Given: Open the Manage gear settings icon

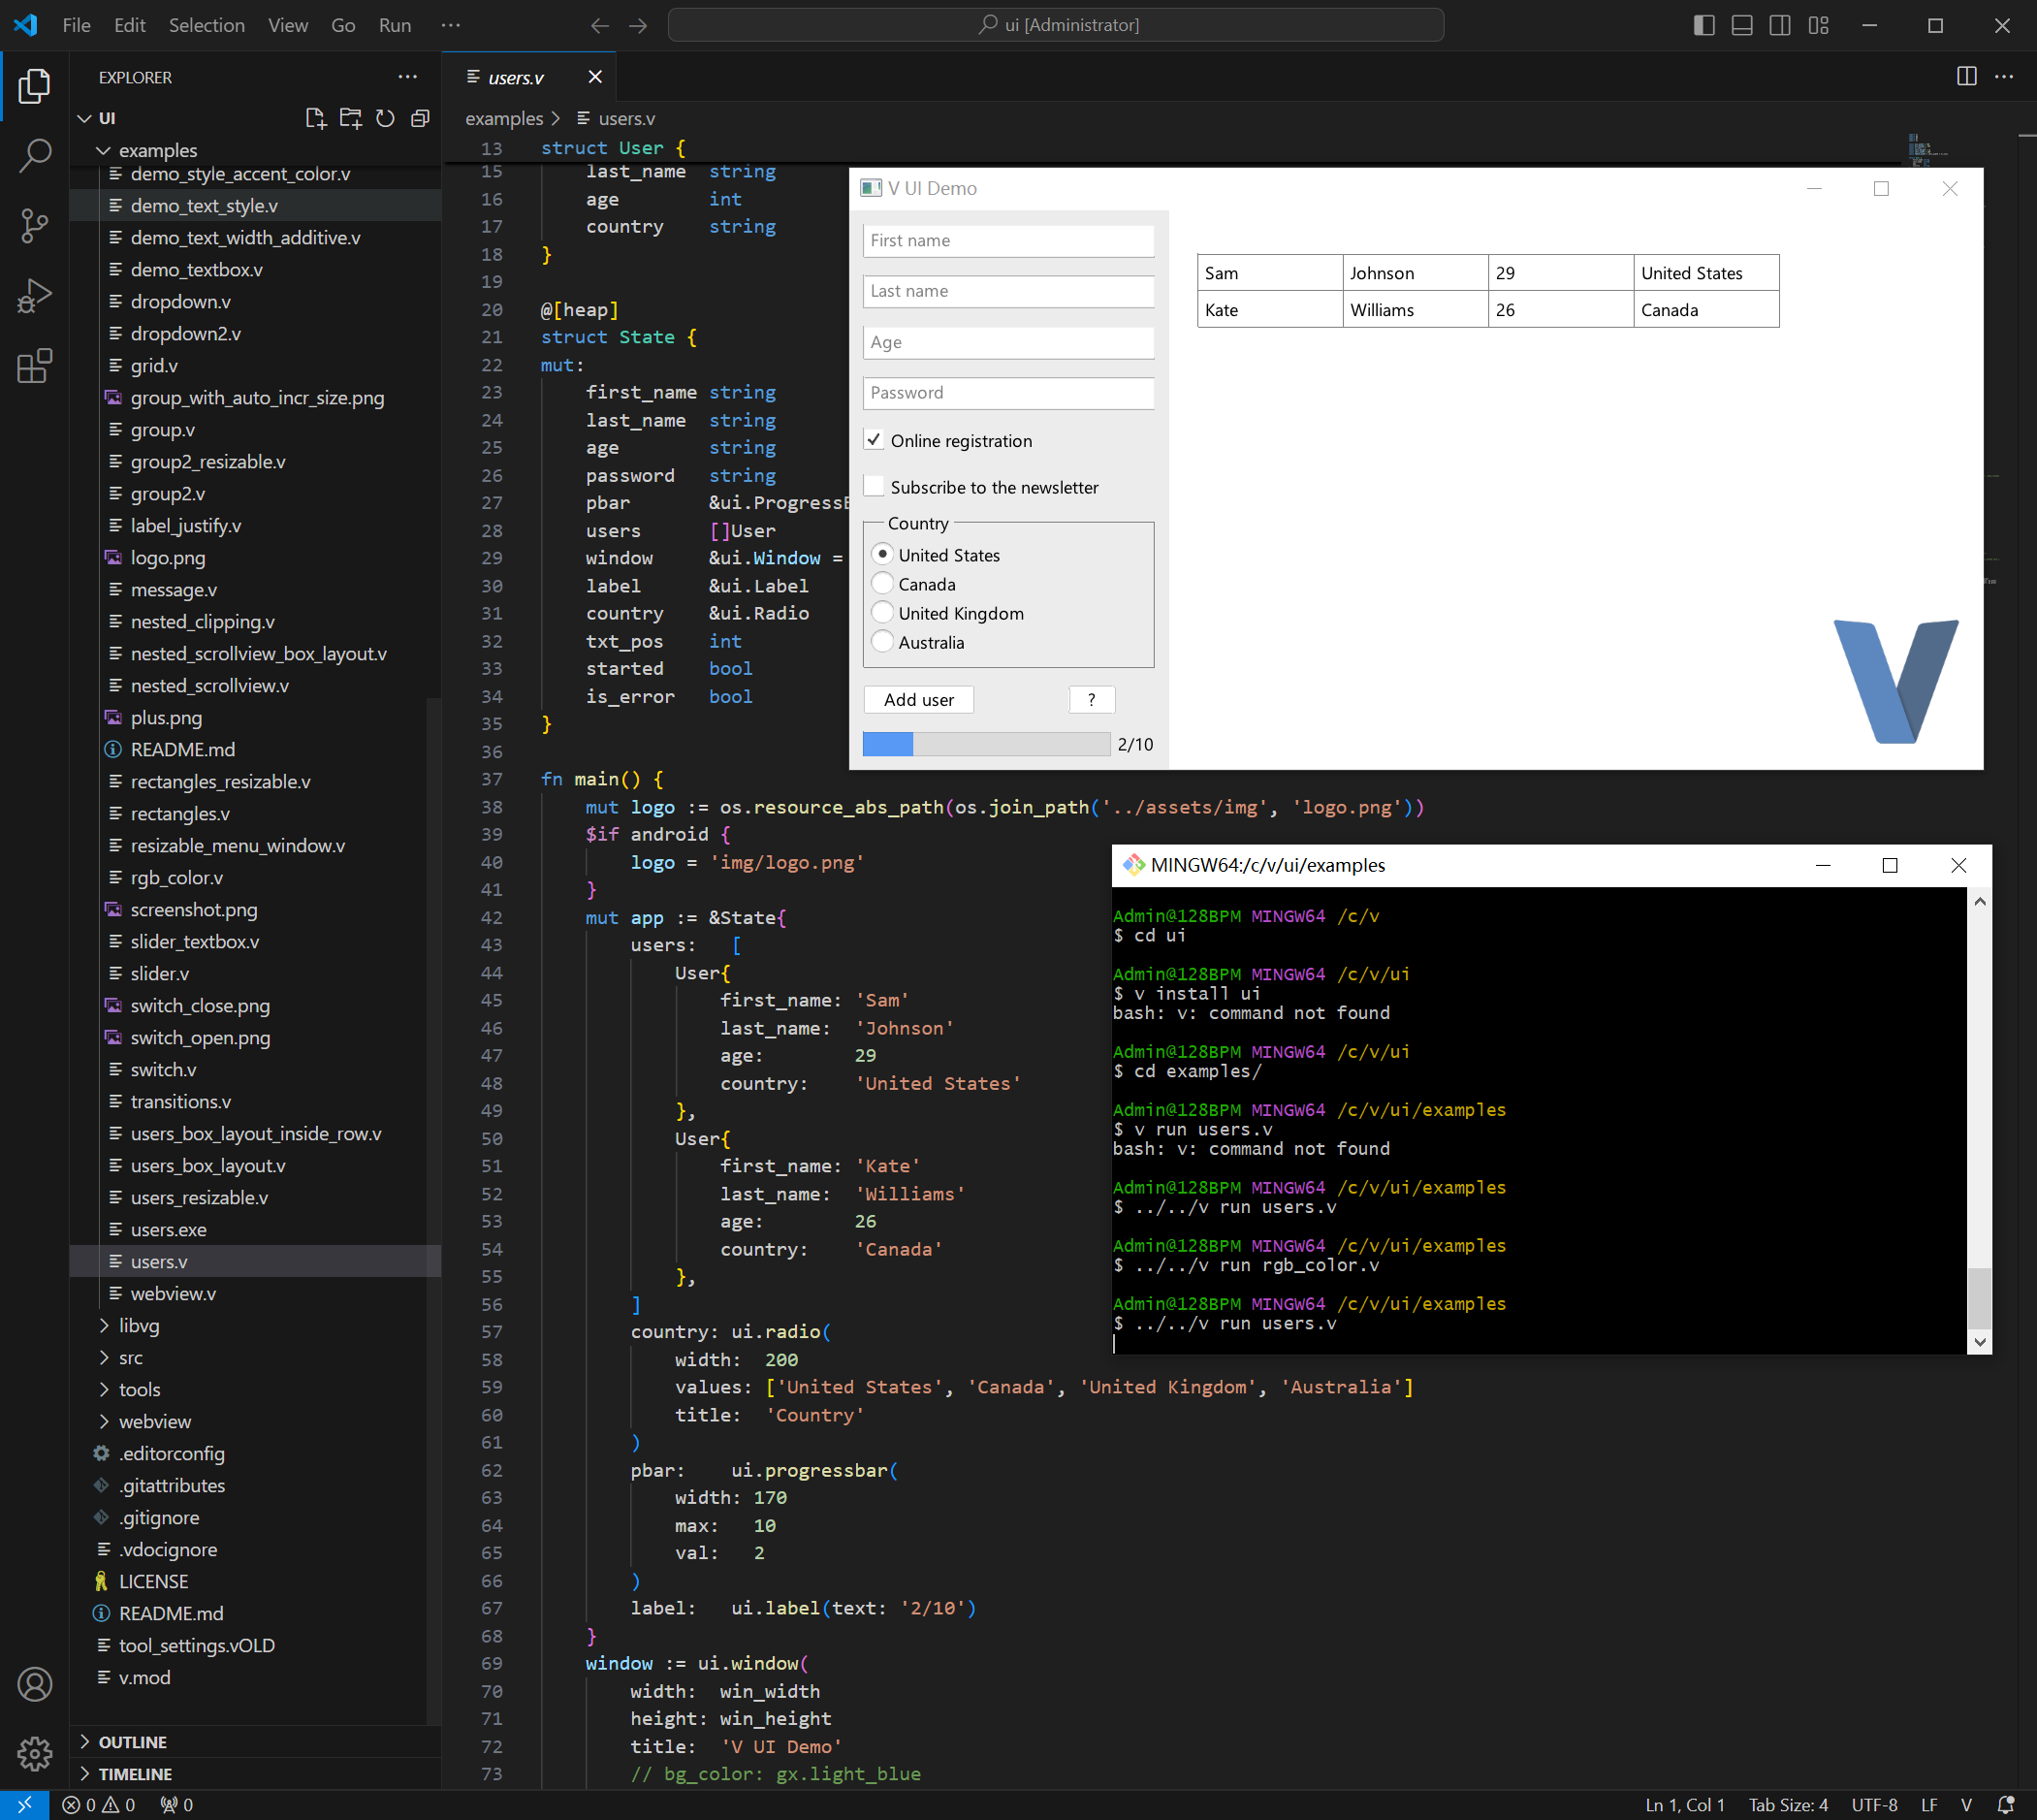Looking at the screenshot, I should pyautogui.click(x=35, y=1753).
